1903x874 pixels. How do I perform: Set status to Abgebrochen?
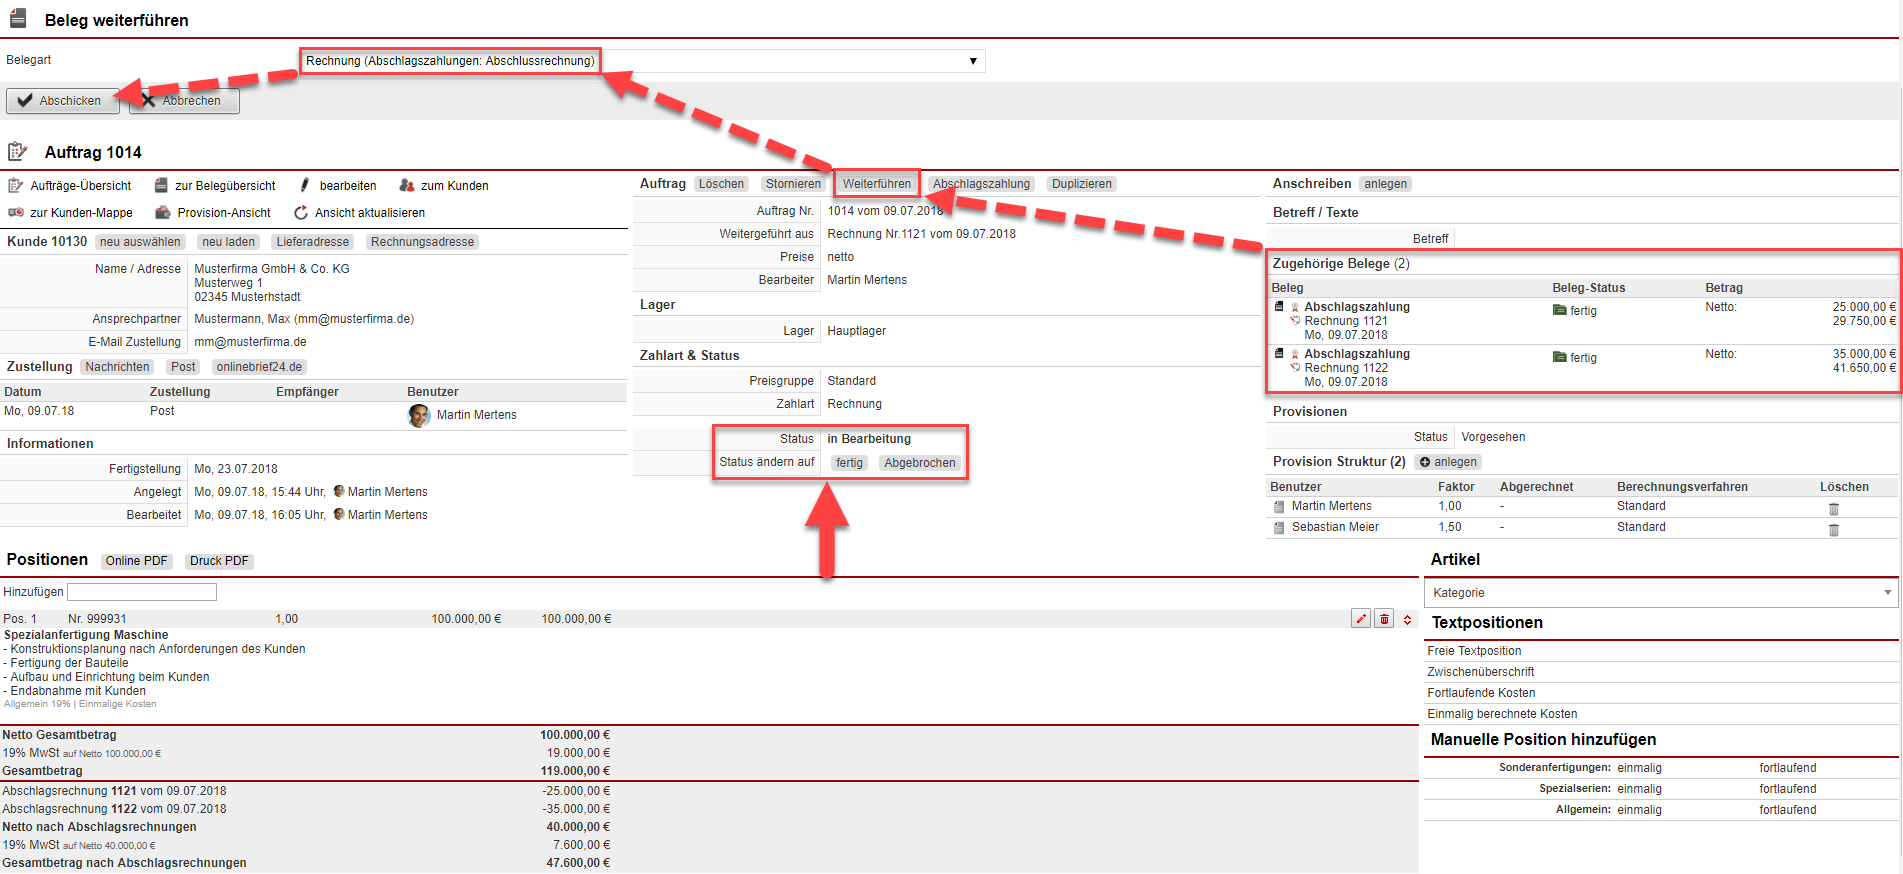[920, 463]
